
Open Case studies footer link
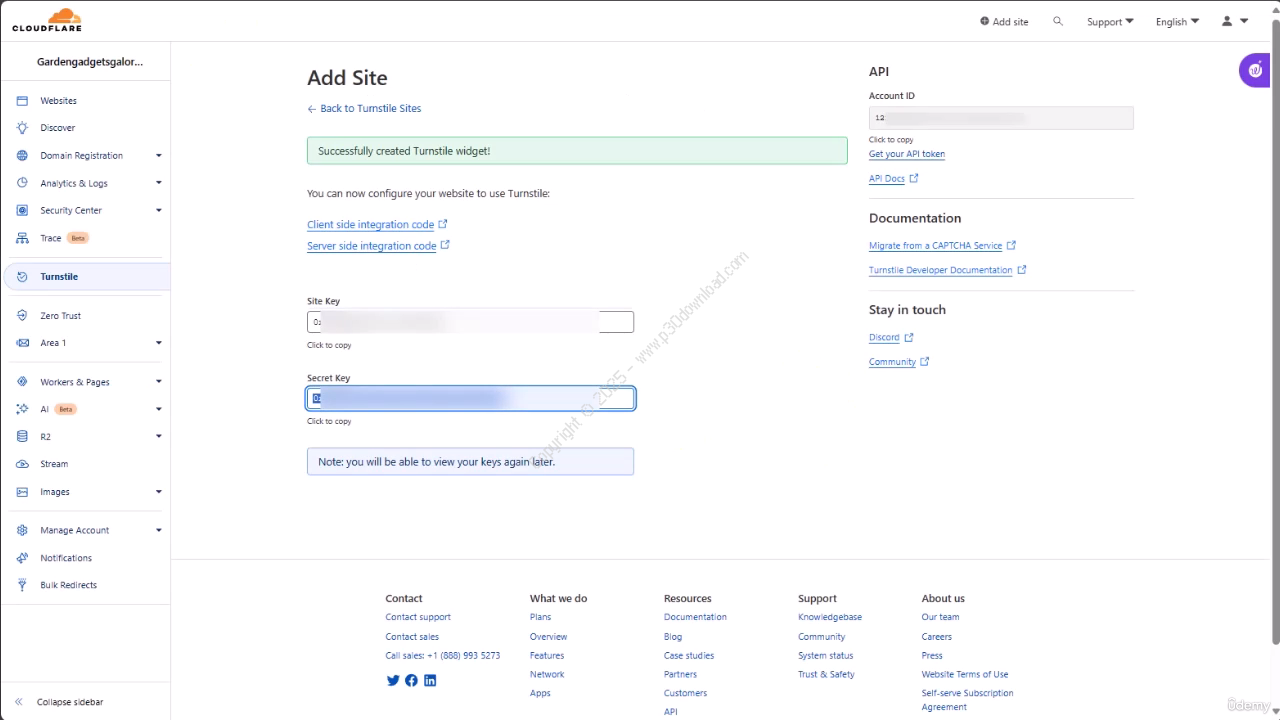[x=689, y=656]
